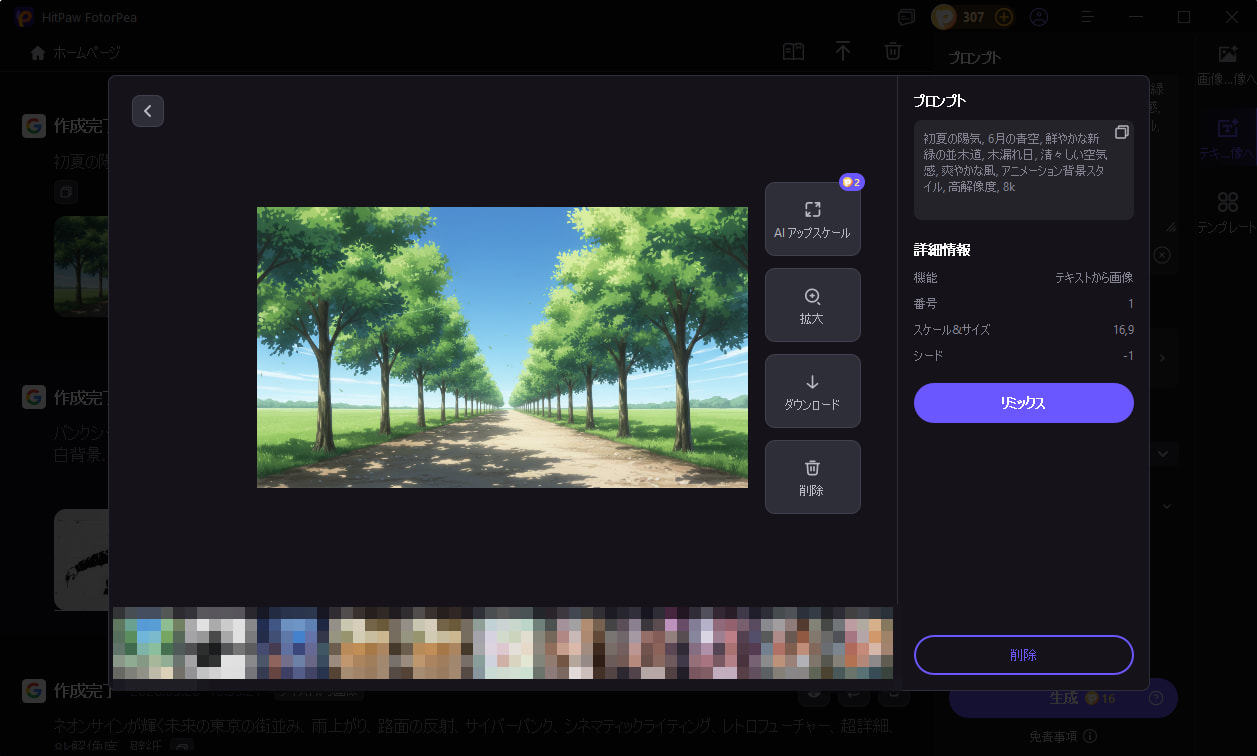Select the AI アップスケール tool icon
The height and width of the screenshot is (756, 1257).
[x=812, y=210]
